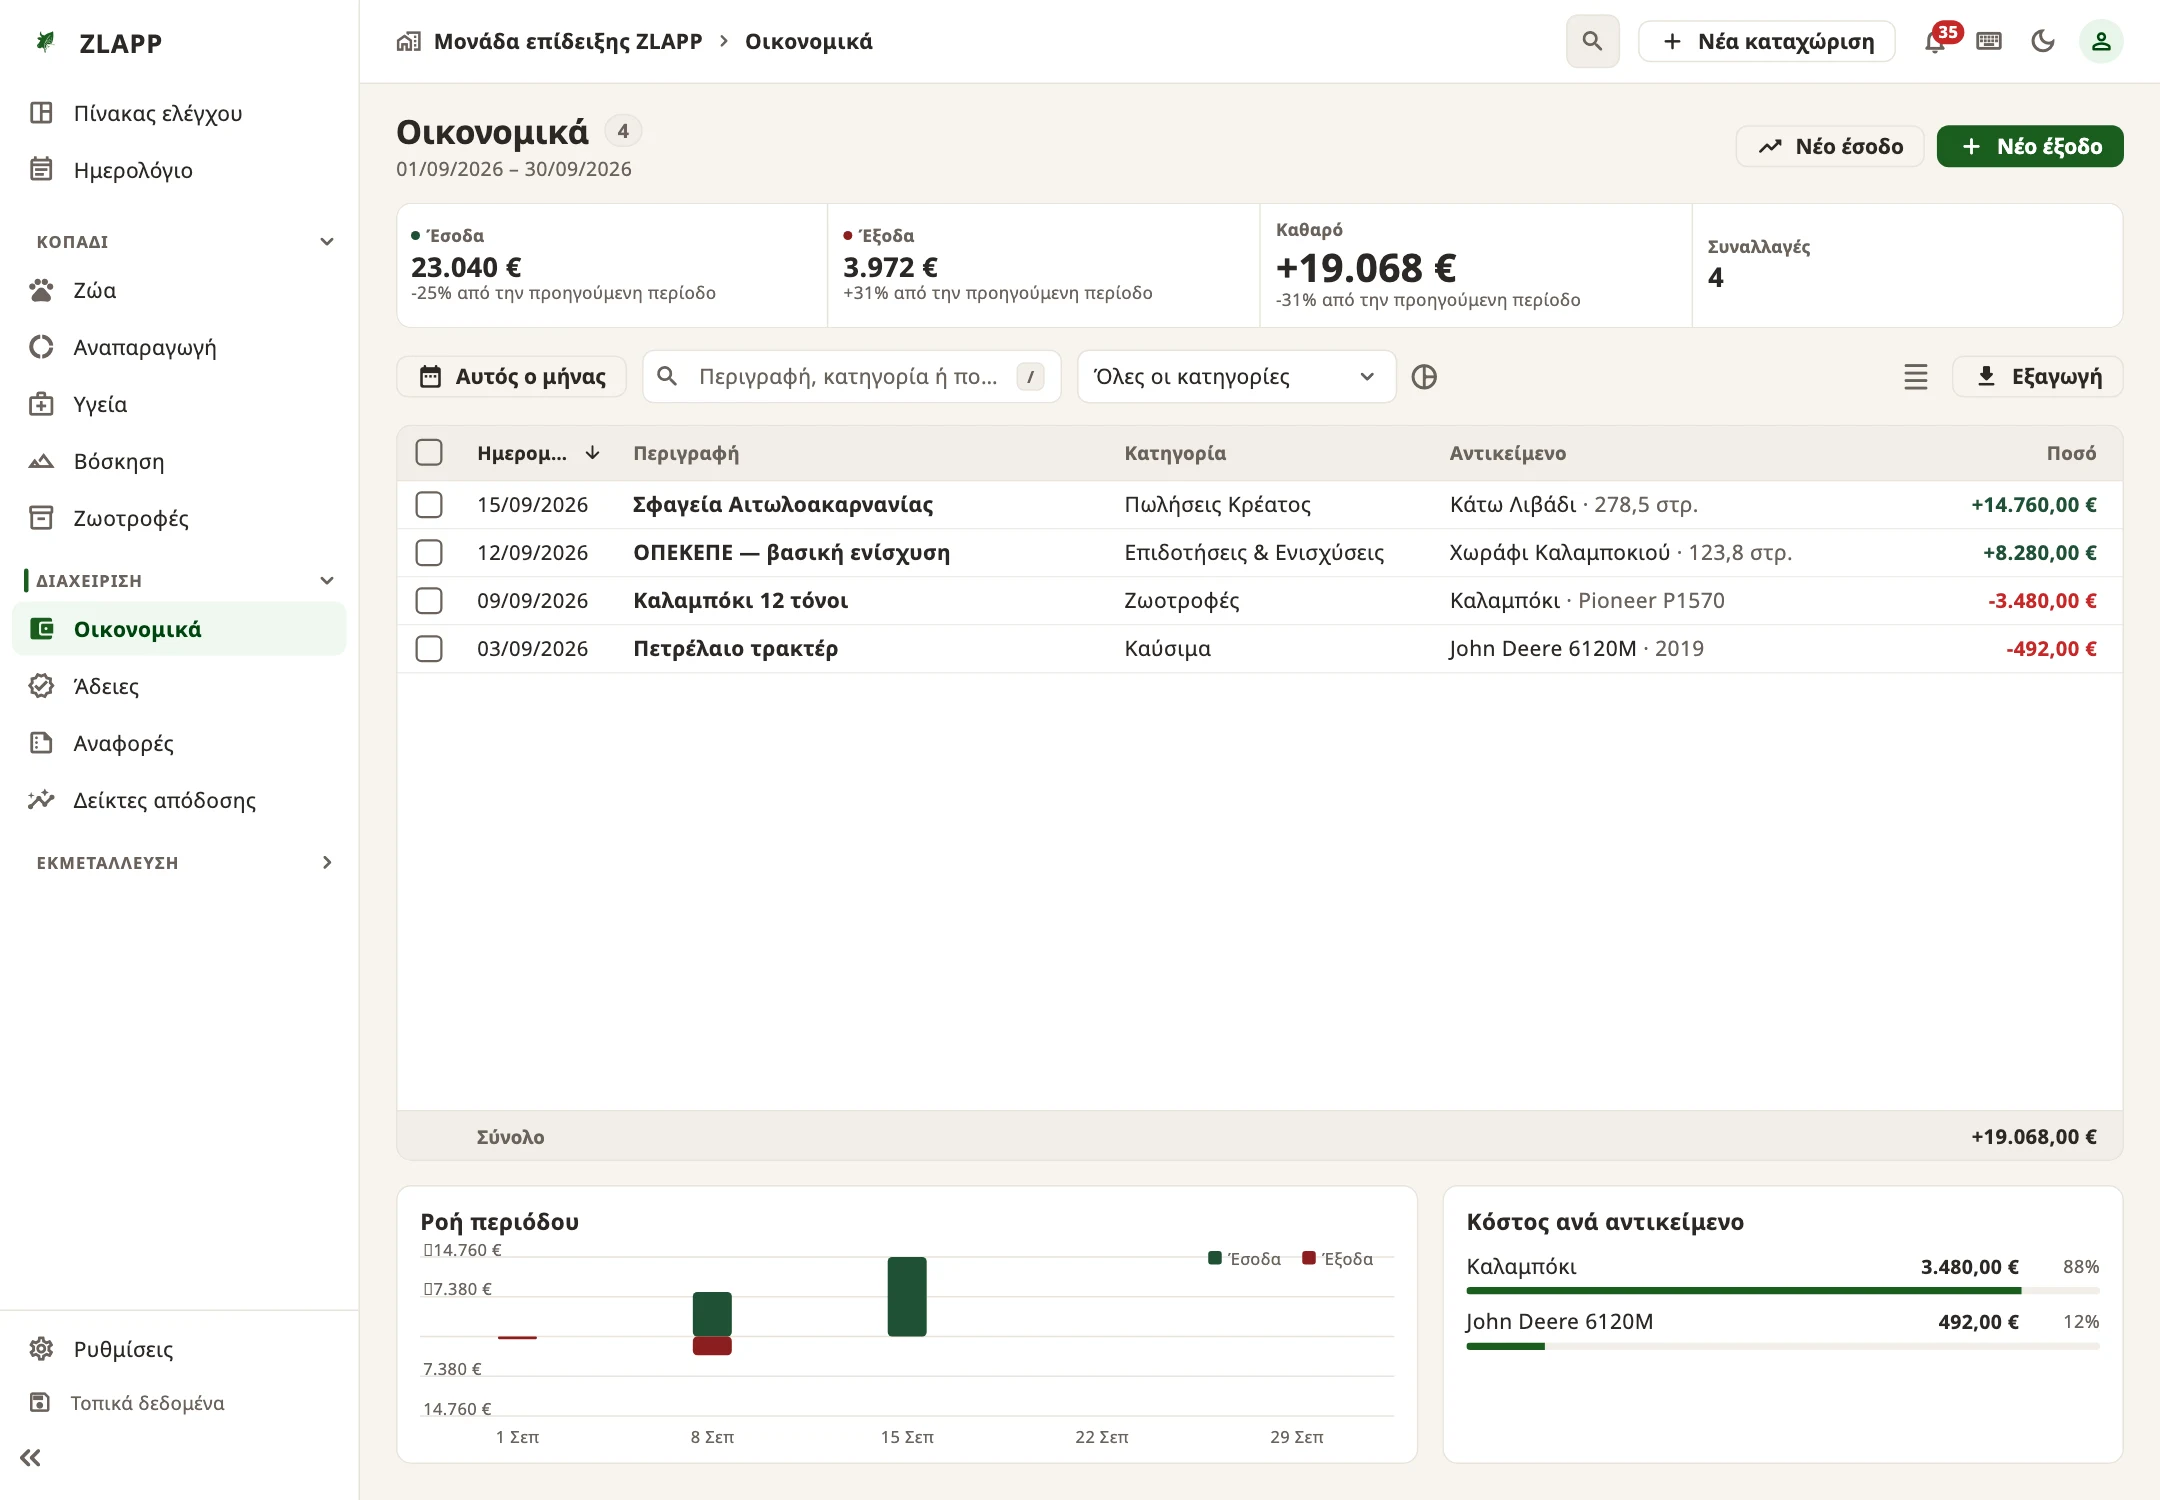Viewport: 2160px width, 1500px height.
Task: Open Ρυθμίσεις in sidebar
Action: click(180, 1349)
